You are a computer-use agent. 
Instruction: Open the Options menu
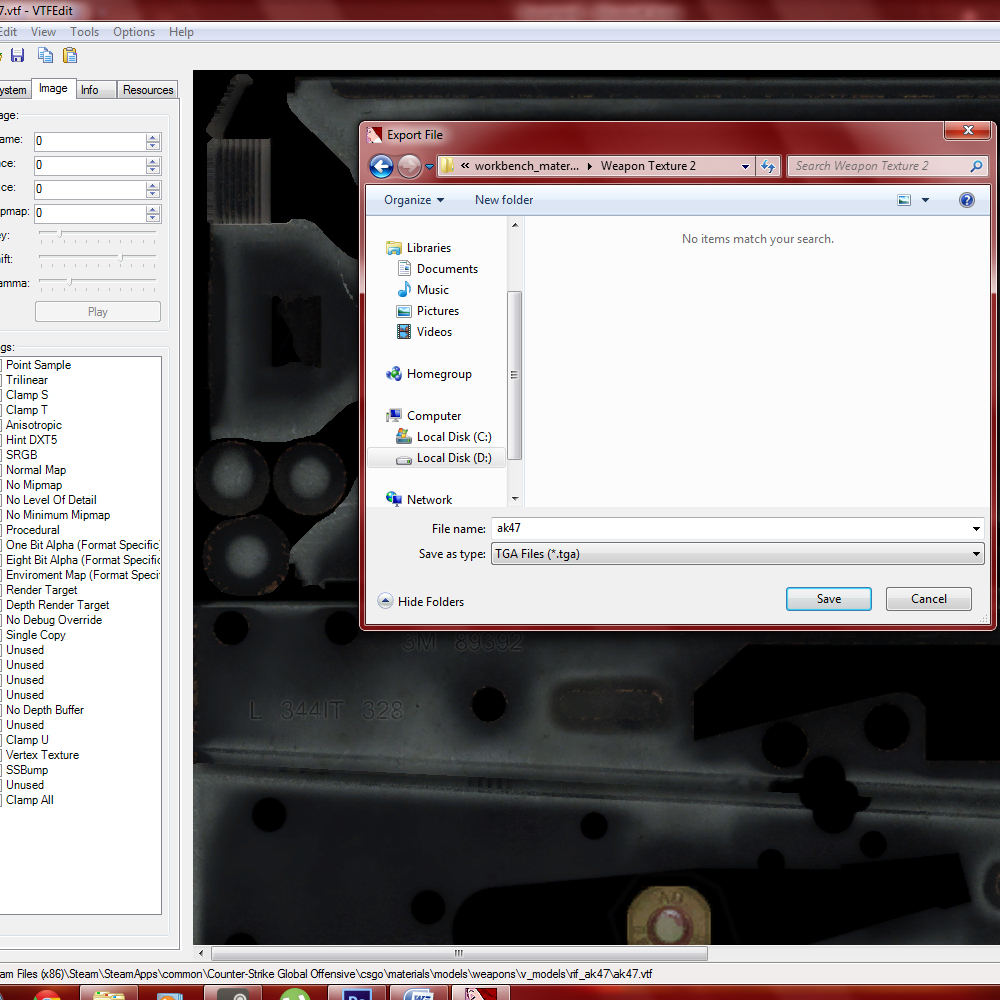pyautogui.click(x=134, y=32)
